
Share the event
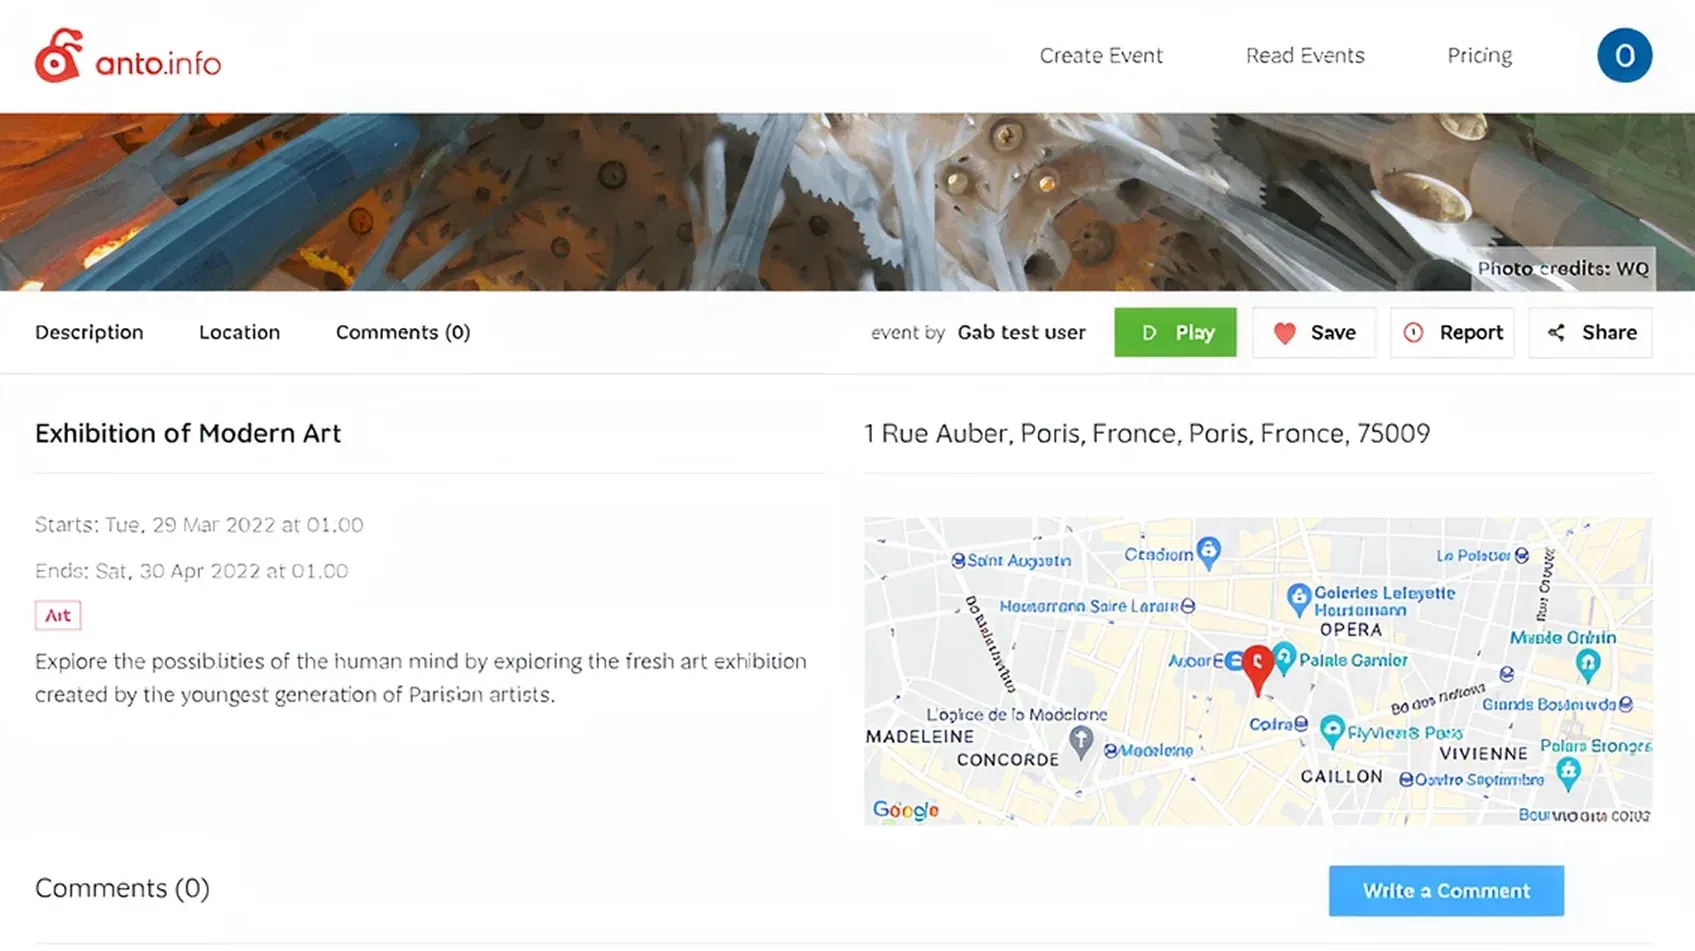click(1590, 333)
